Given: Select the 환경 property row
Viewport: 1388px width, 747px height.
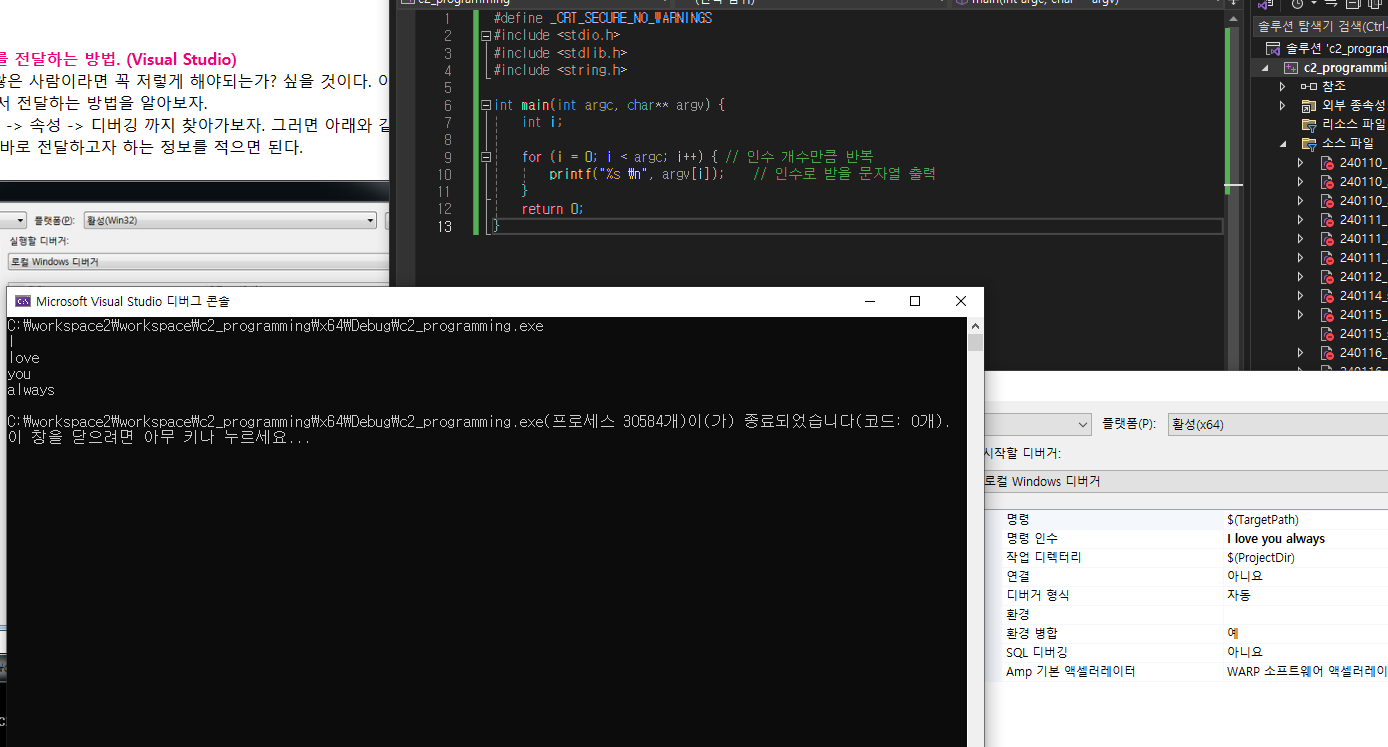Looking at the screenshot, I should click(x=1196, y=614).
